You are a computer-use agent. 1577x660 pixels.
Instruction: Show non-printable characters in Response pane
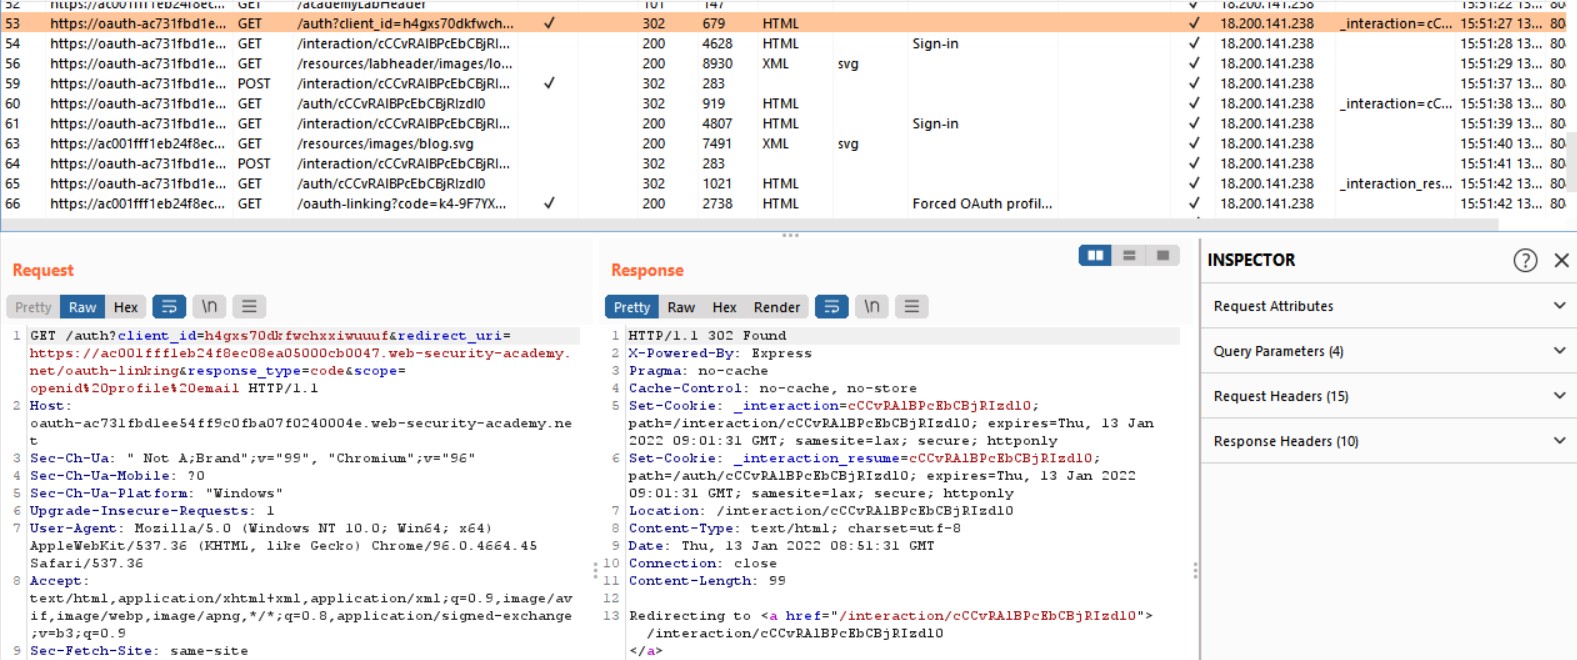click(x=872, y=307)
